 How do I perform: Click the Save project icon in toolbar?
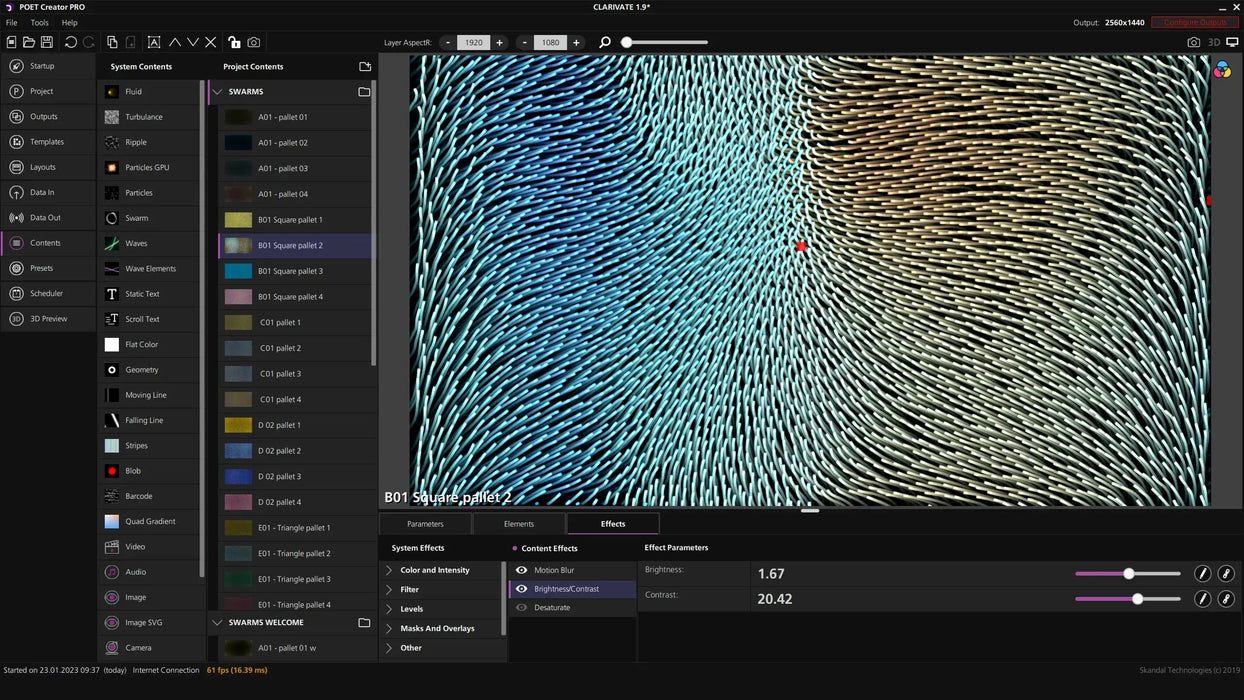pyautogui.click(x=47, y=43)
